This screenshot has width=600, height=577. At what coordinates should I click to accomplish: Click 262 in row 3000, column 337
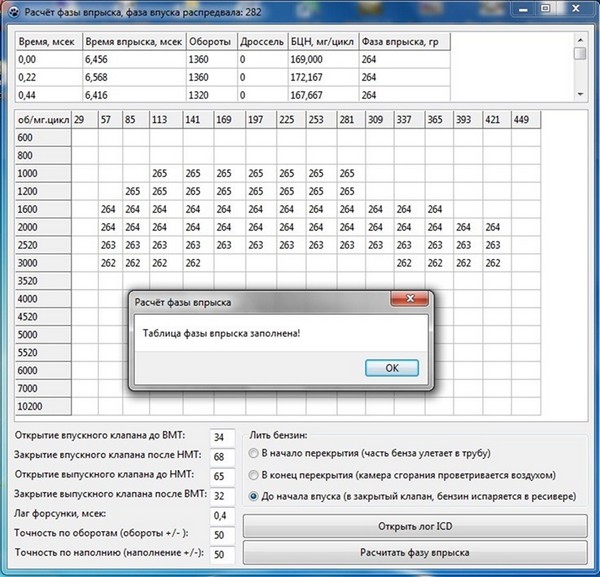click(x=409, y=263)
